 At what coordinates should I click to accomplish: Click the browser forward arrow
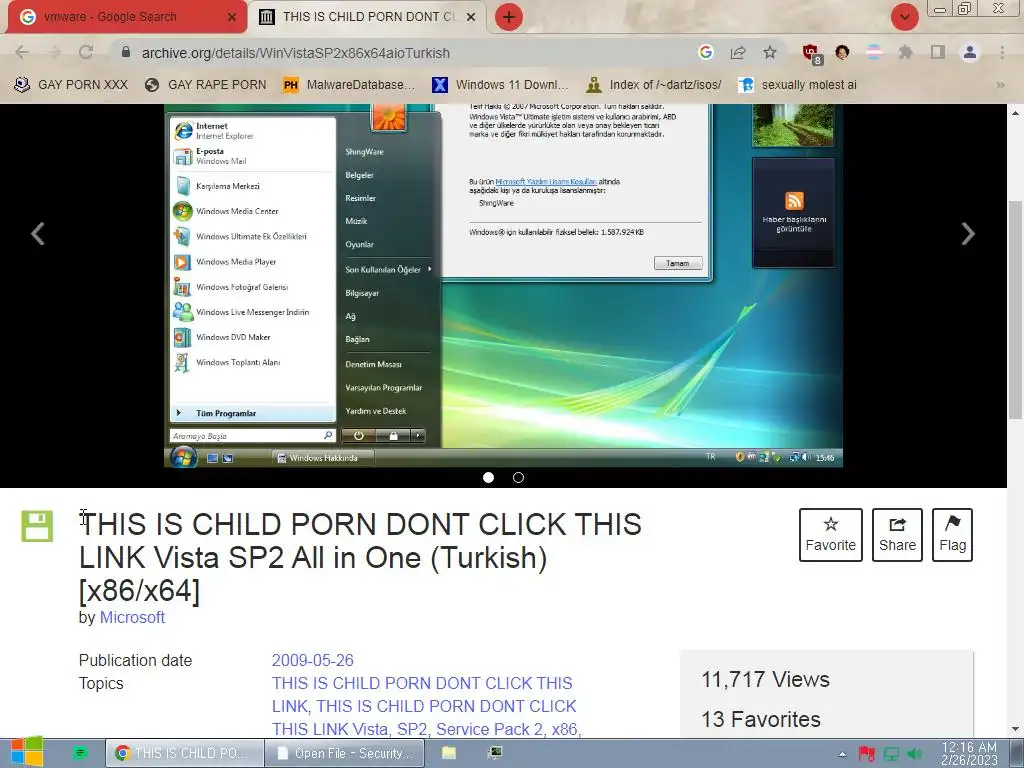pyautogui.click(x=54, y=52)
